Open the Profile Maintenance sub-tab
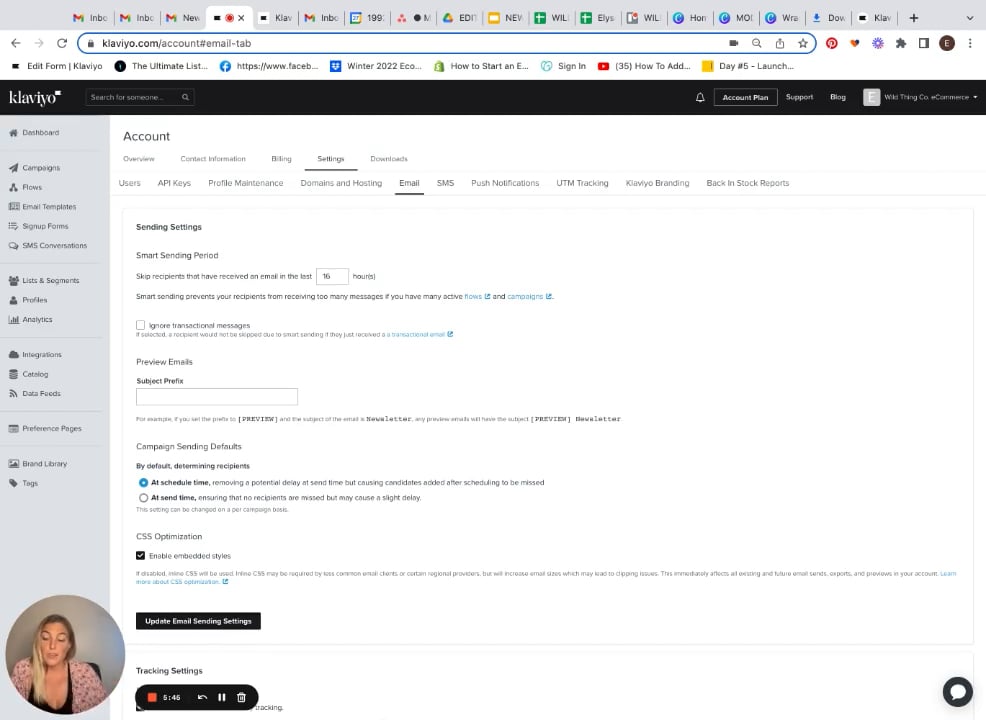 [x=246, y=183]
